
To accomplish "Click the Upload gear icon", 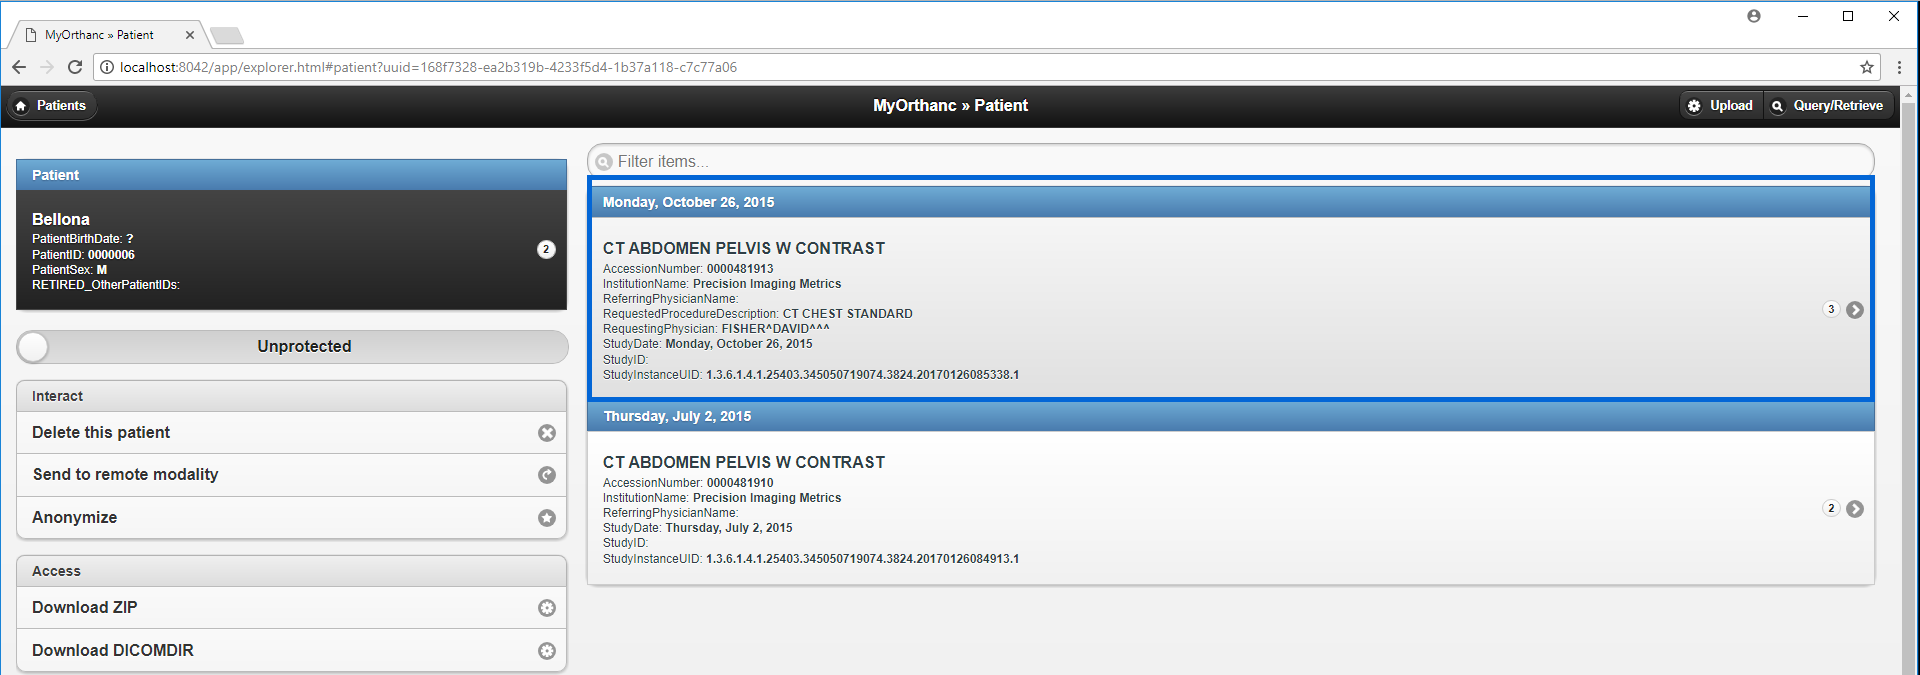I will coord(1694,106).
